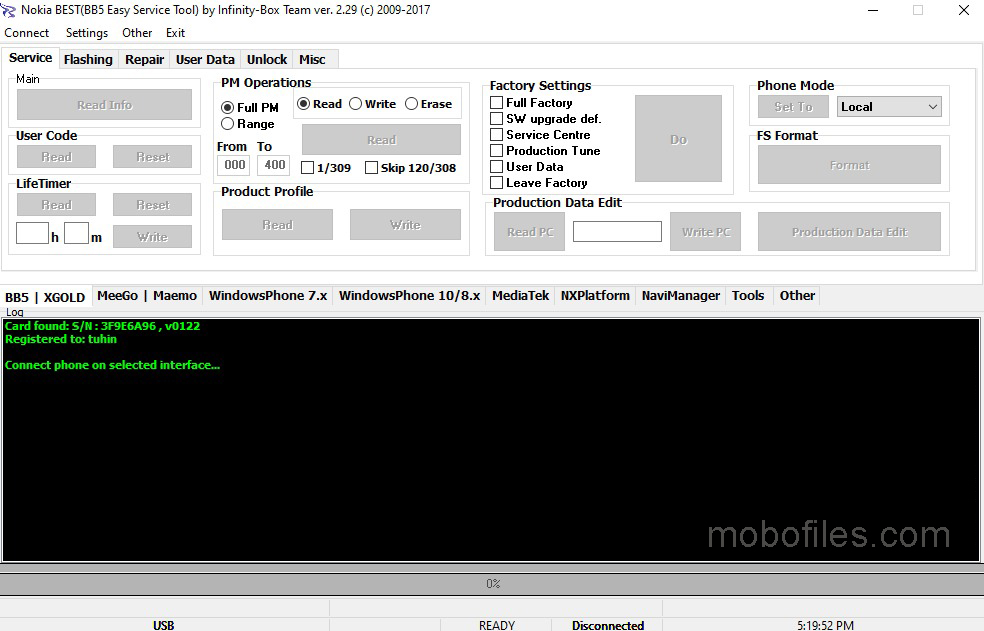Image resolution: width=984 pixels, height=631 pixels.
Task: Focus the LifeTimer hours field
Action: (32, 233)
